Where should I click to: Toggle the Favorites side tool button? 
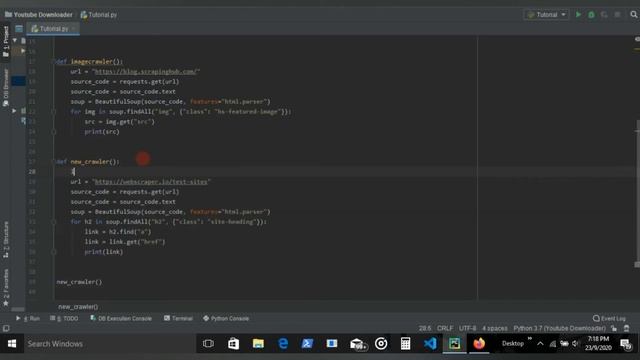6,287
